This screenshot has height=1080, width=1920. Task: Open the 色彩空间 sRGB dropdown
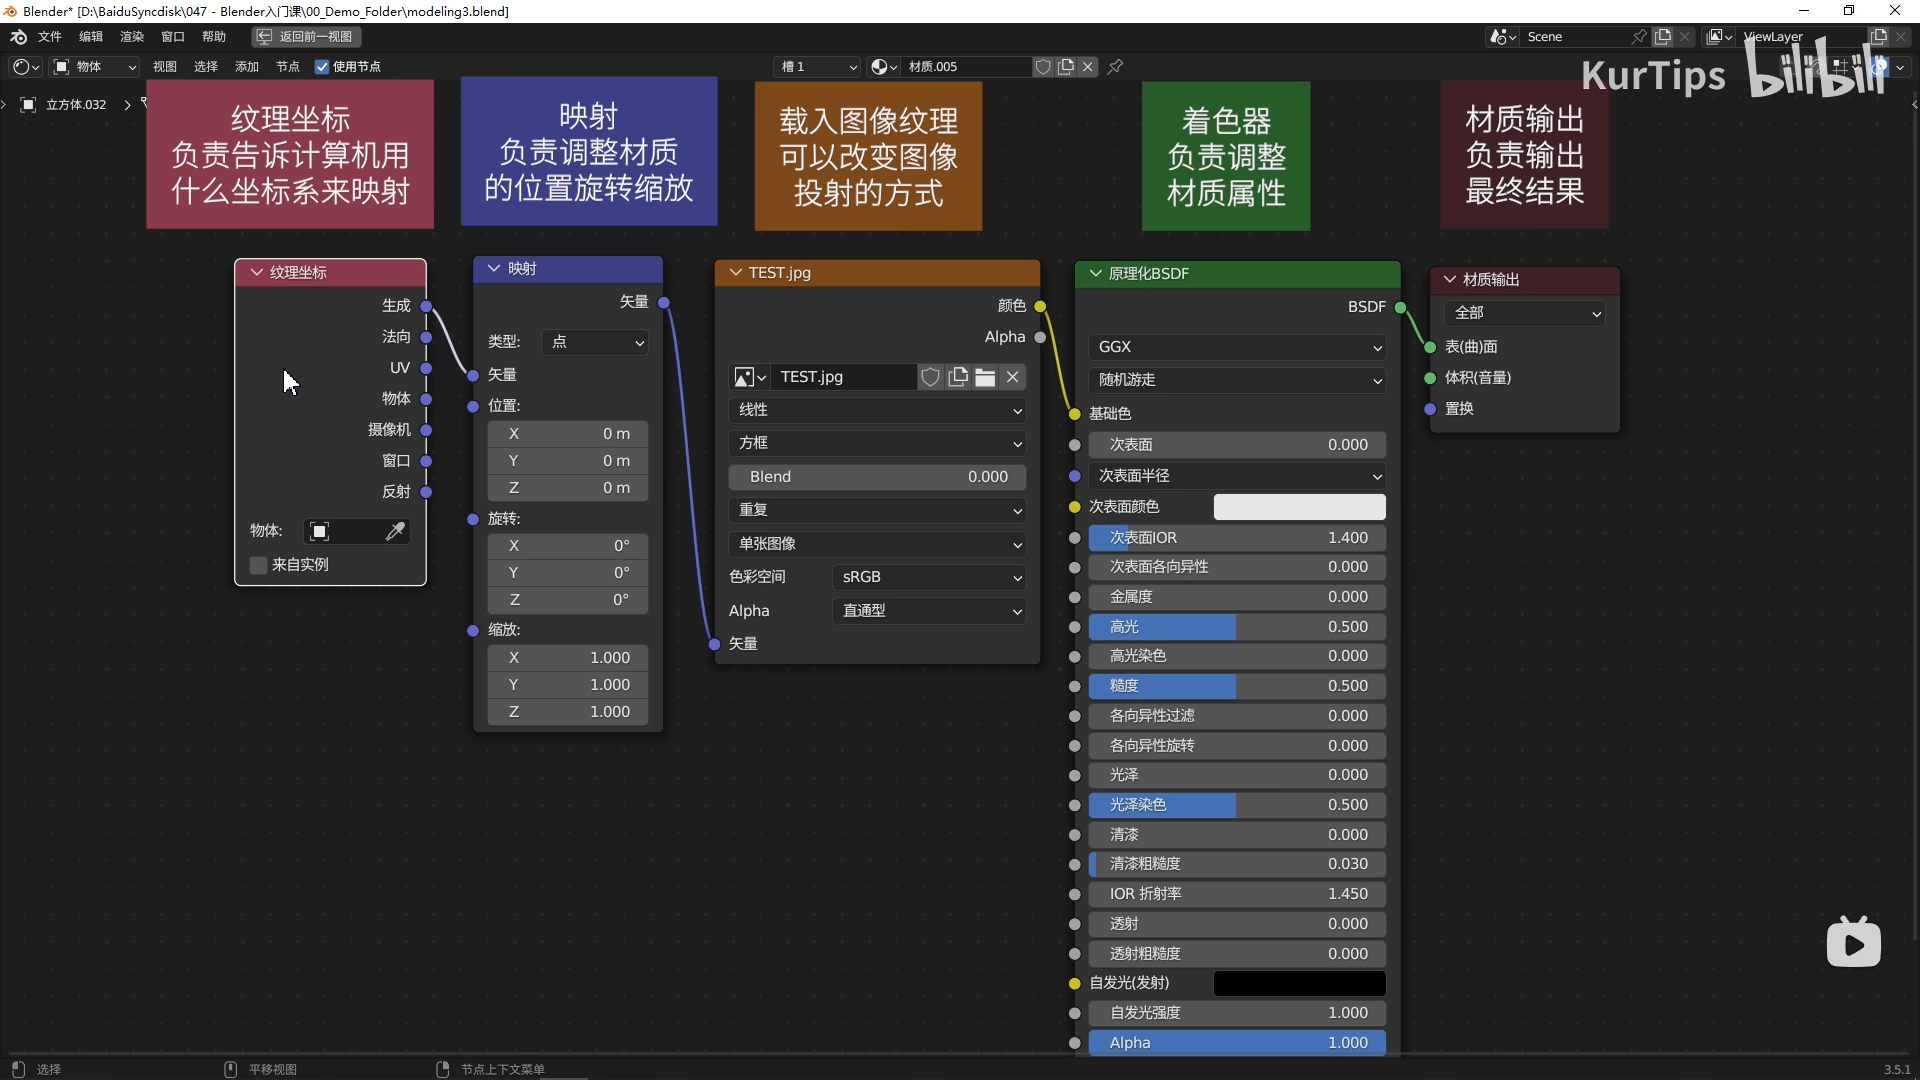(928, 577)
